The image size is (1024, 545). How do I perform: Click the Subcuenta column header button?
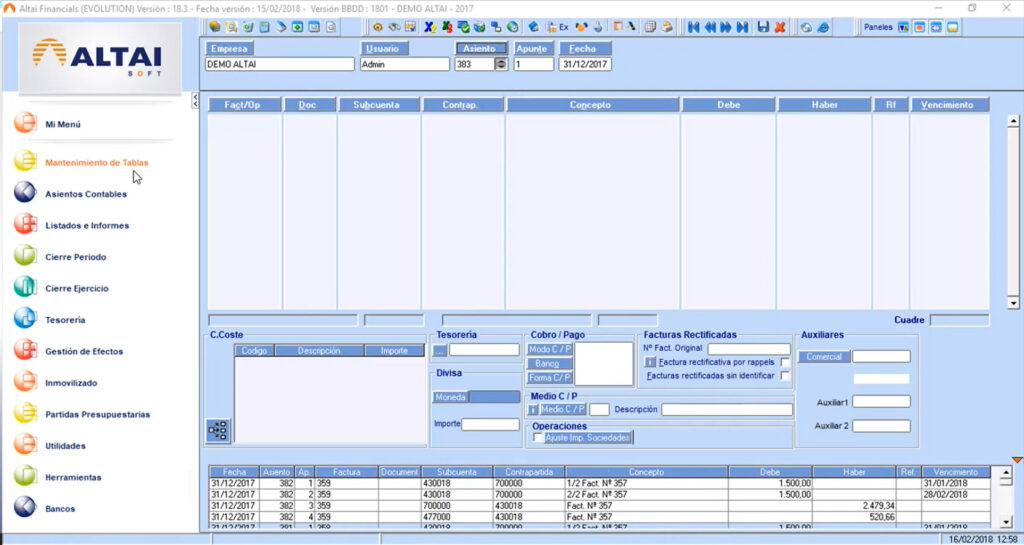[x=379, y=104]
